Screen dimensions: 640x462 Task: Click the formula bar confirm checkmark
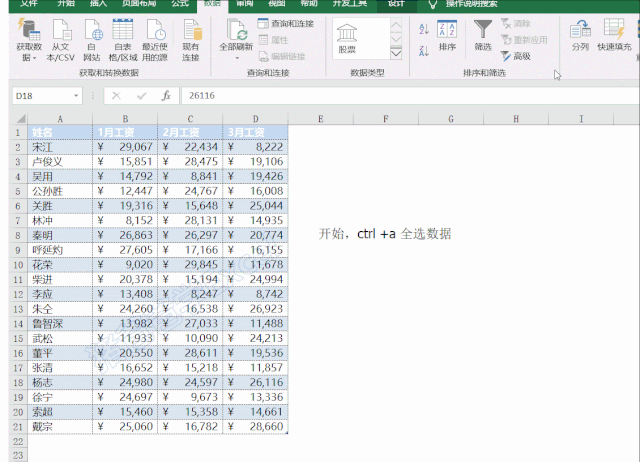142,96
